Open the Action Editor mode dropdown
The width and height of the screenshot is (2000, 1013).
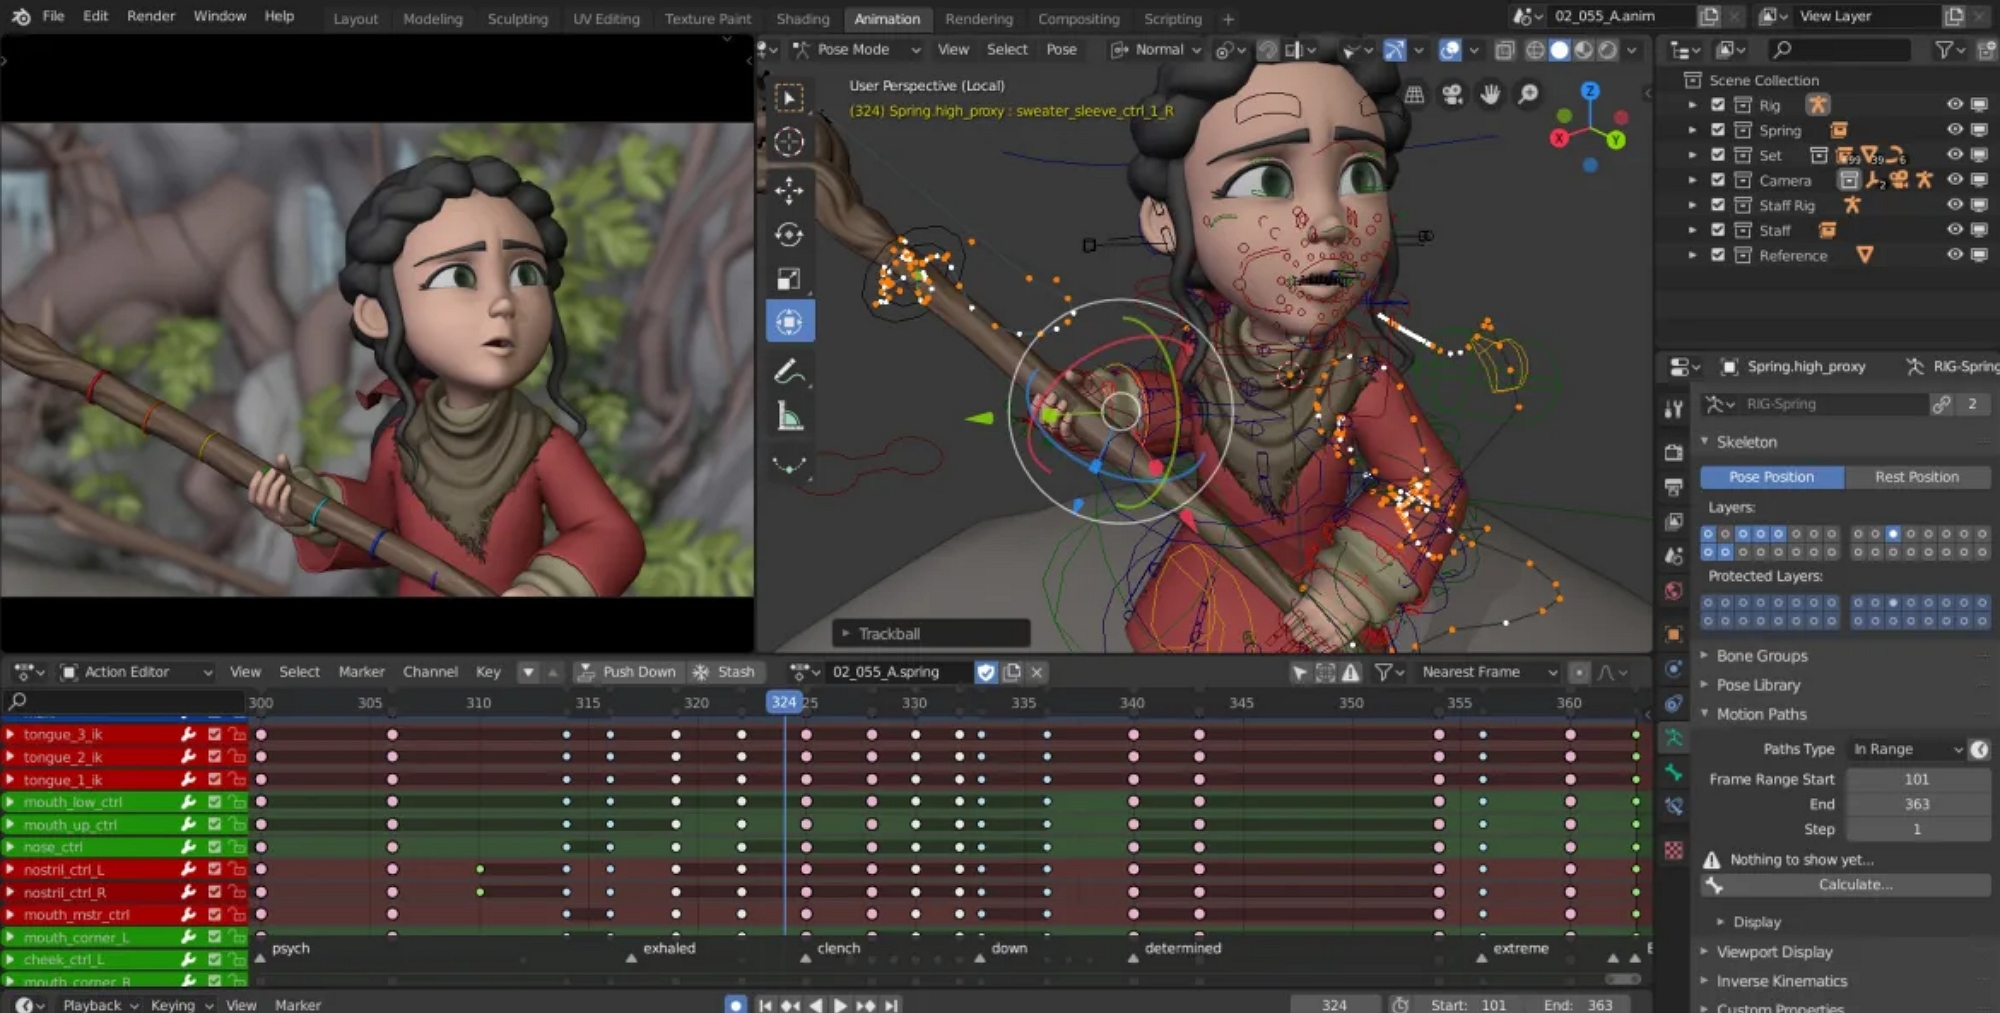[x=137, y=672]
